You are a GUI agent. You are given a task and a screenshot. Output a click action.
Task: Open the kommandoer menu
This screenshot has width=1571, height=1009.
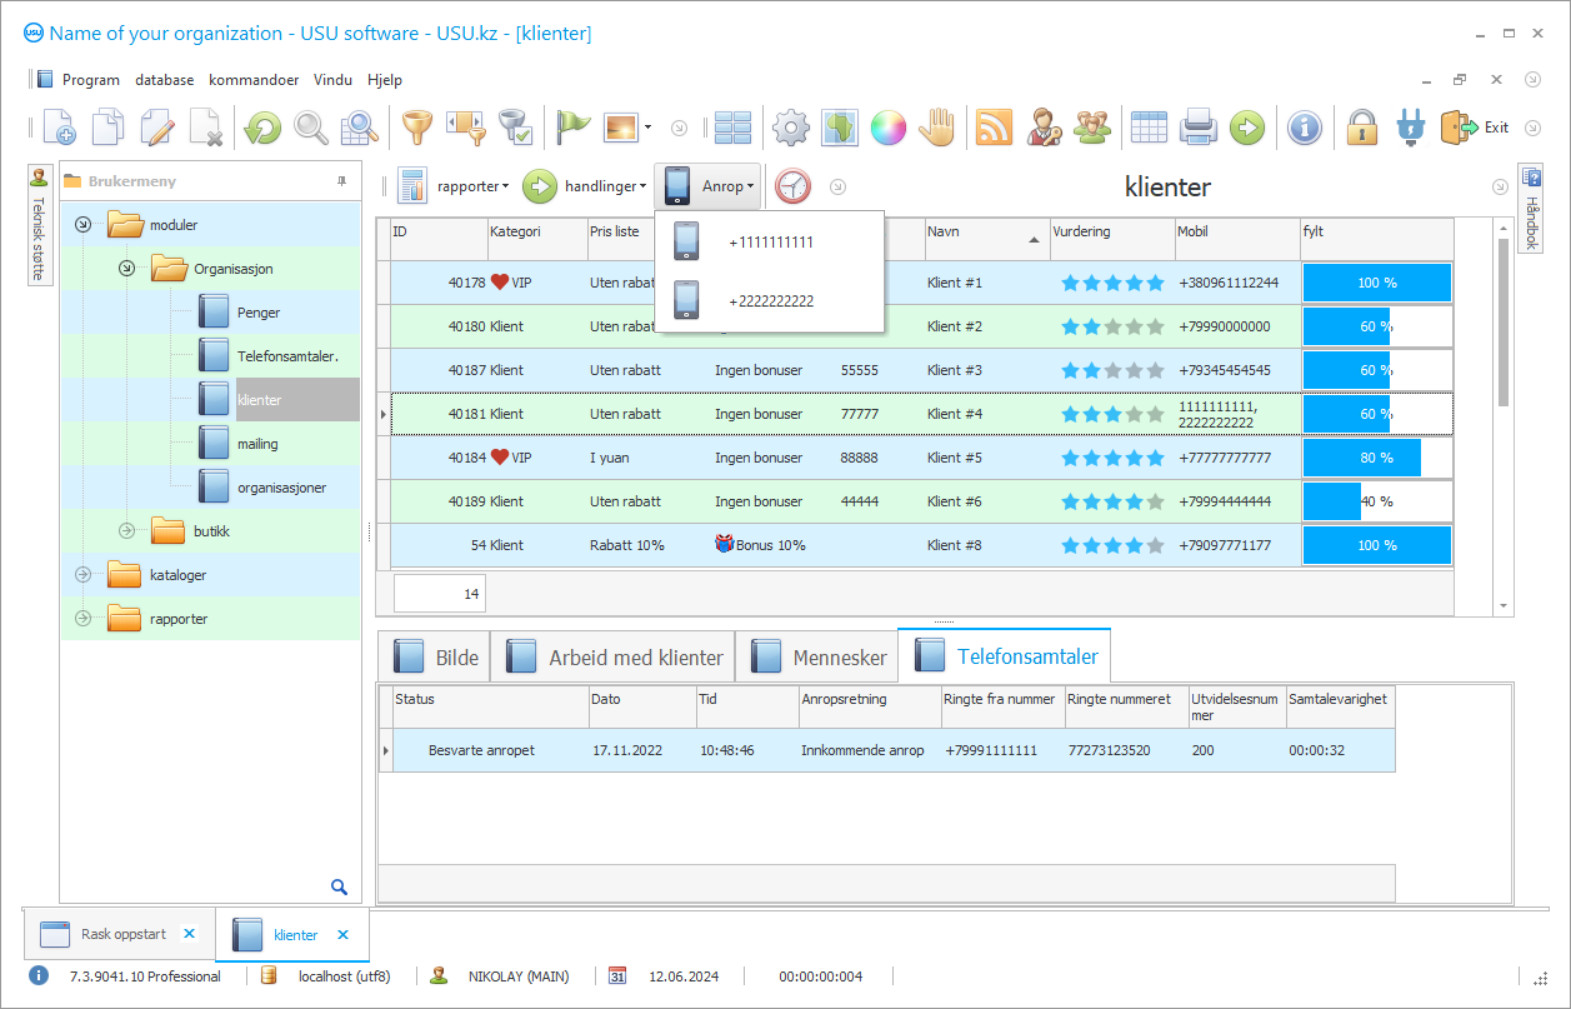tap(253, 80)
